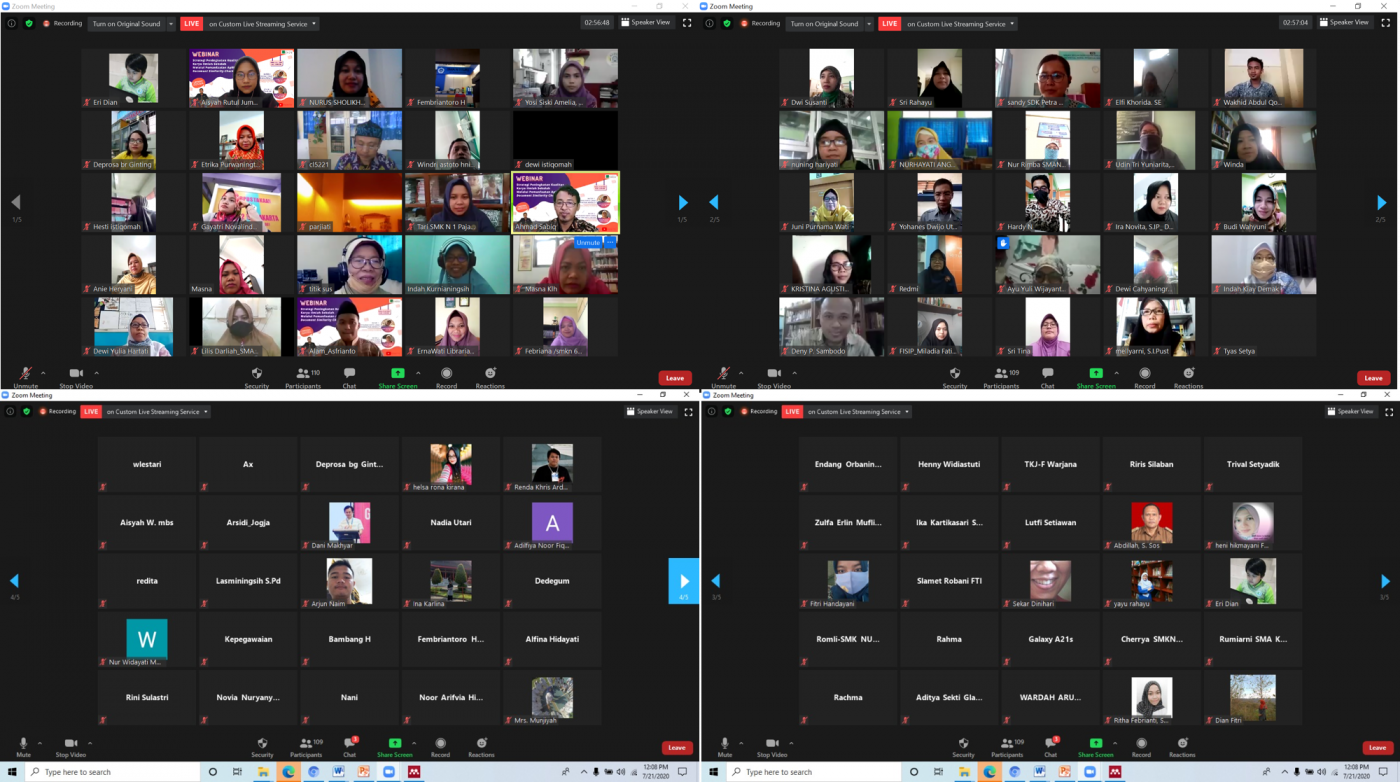Screen dimensions: 1400x782
Task: Unmute microphone in the 2/5 page window
Action: (x=723, y=377)
